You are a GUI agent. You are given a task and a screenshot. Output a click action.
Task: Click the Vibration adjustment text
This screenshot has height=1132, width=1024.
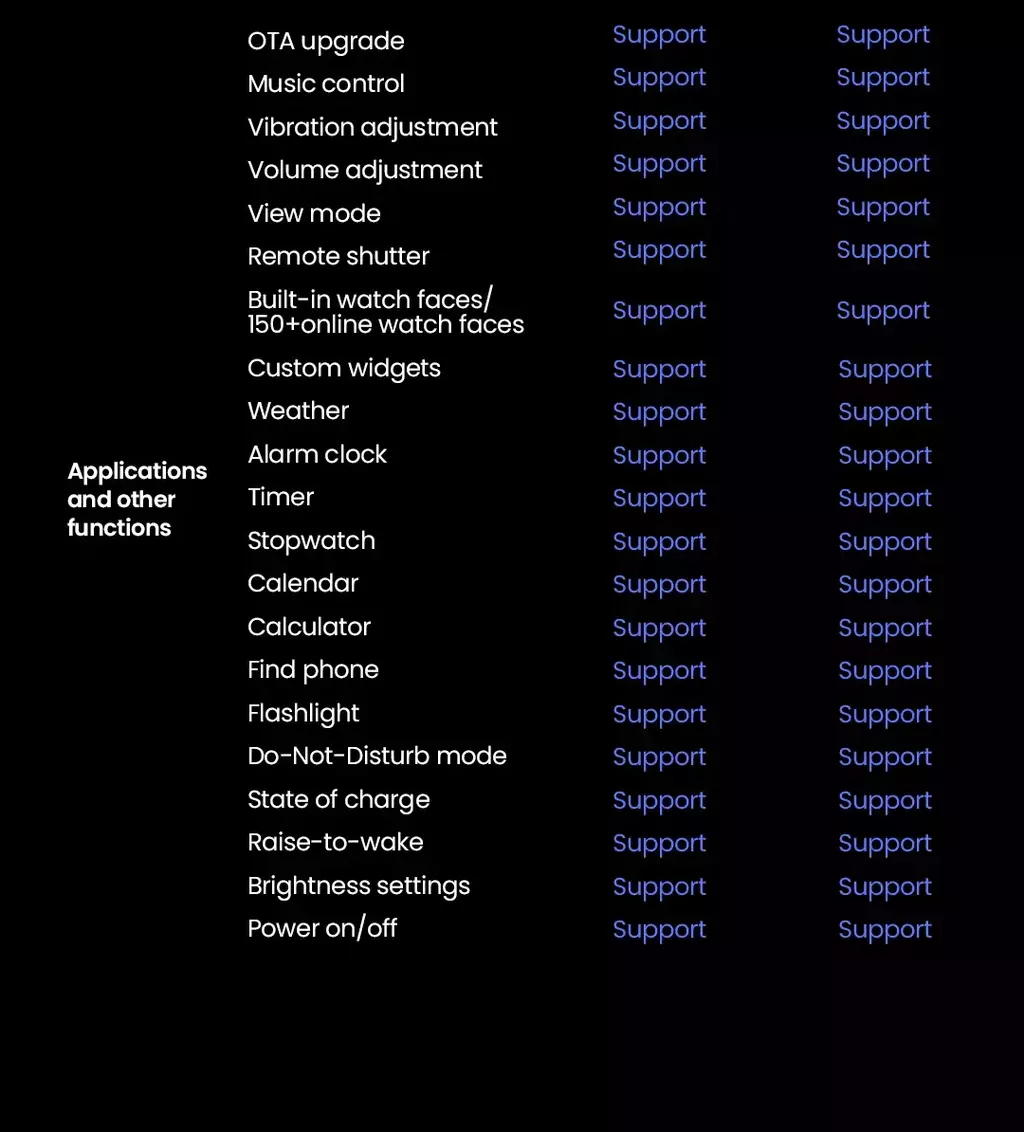tap(372, 128)
